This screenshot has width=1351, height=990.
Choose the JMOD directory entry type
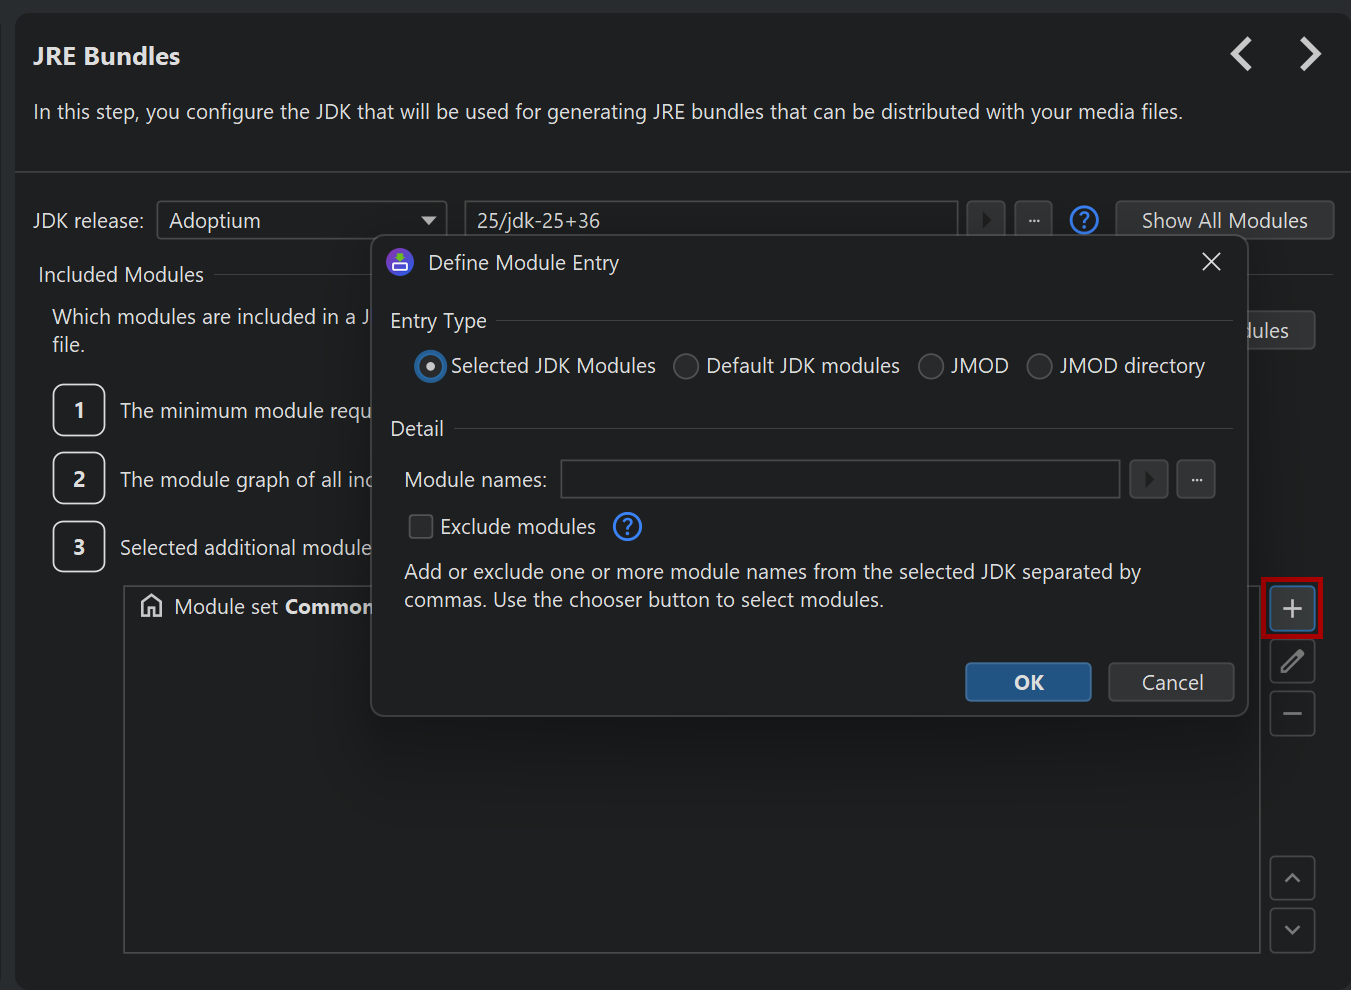click(x=1040, y=366)
